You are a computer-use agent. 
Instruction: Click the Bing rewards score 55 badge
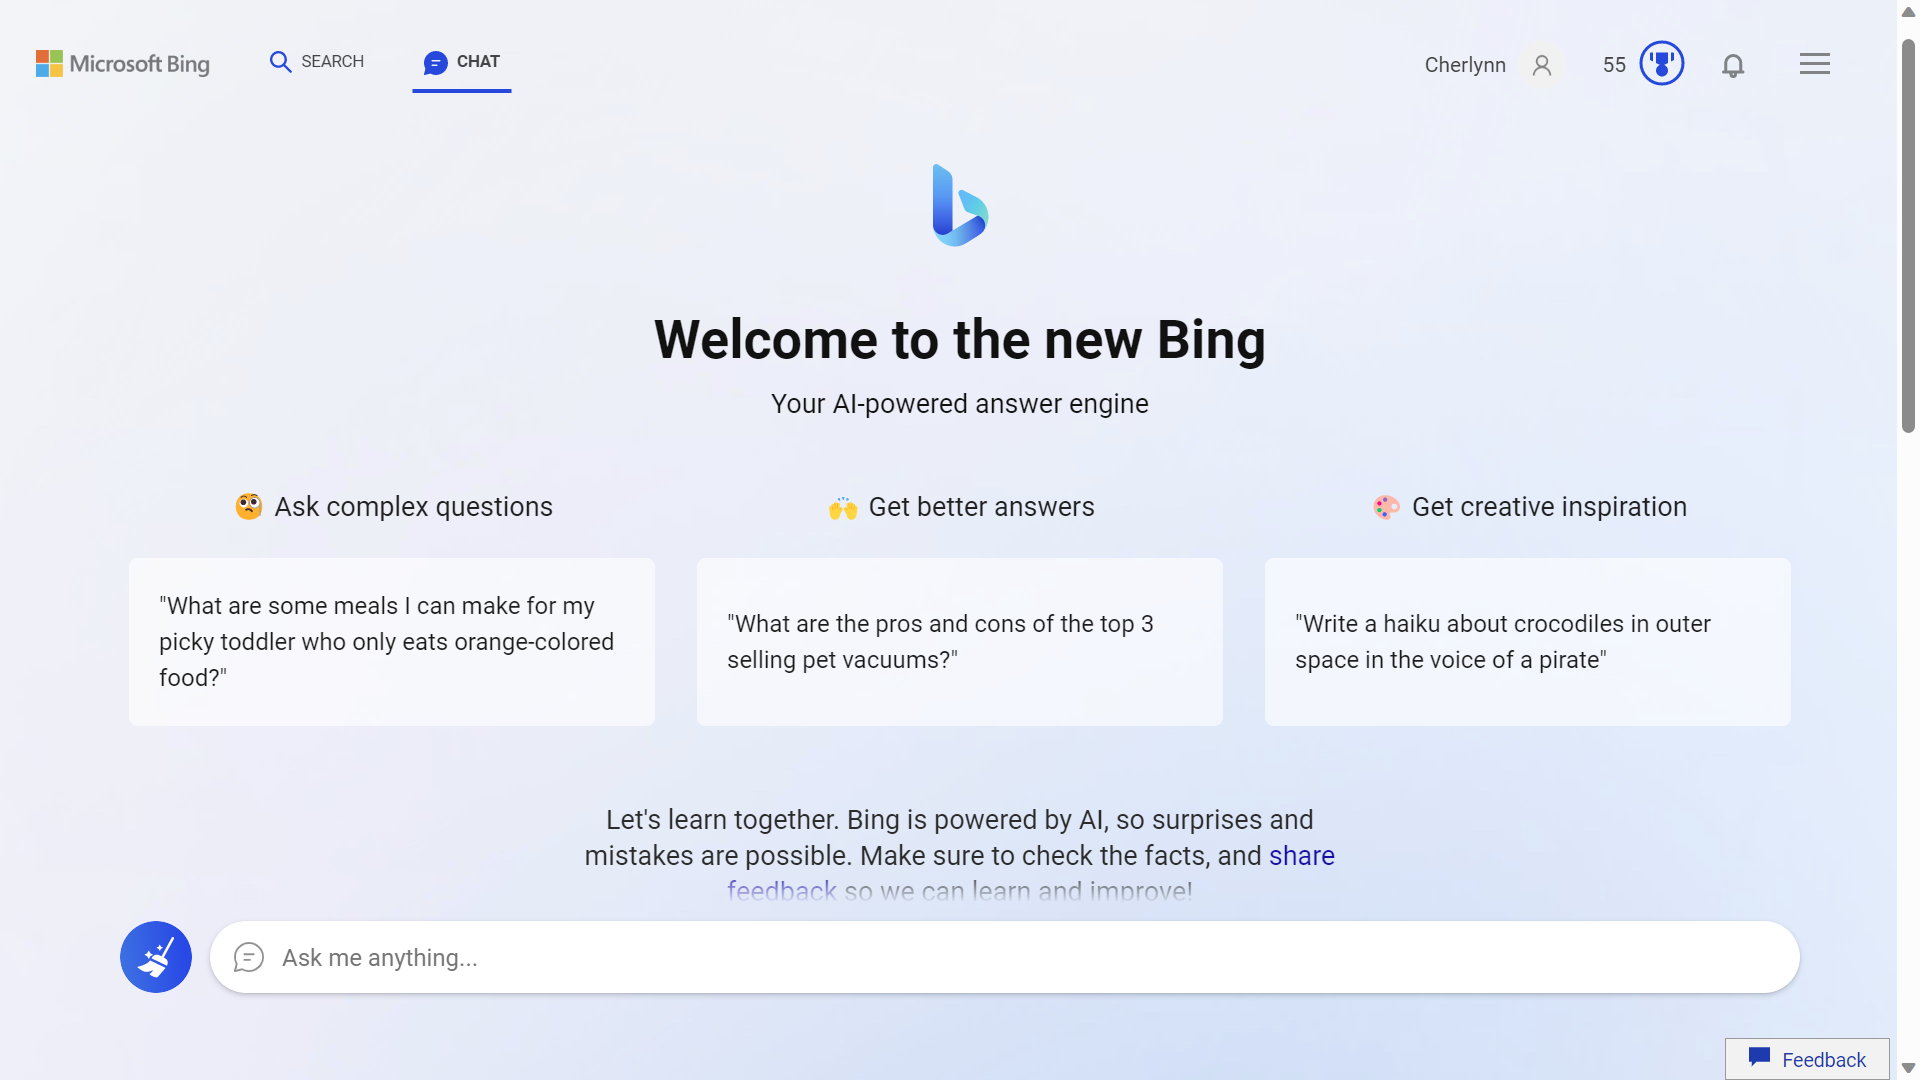(1644, 62)
